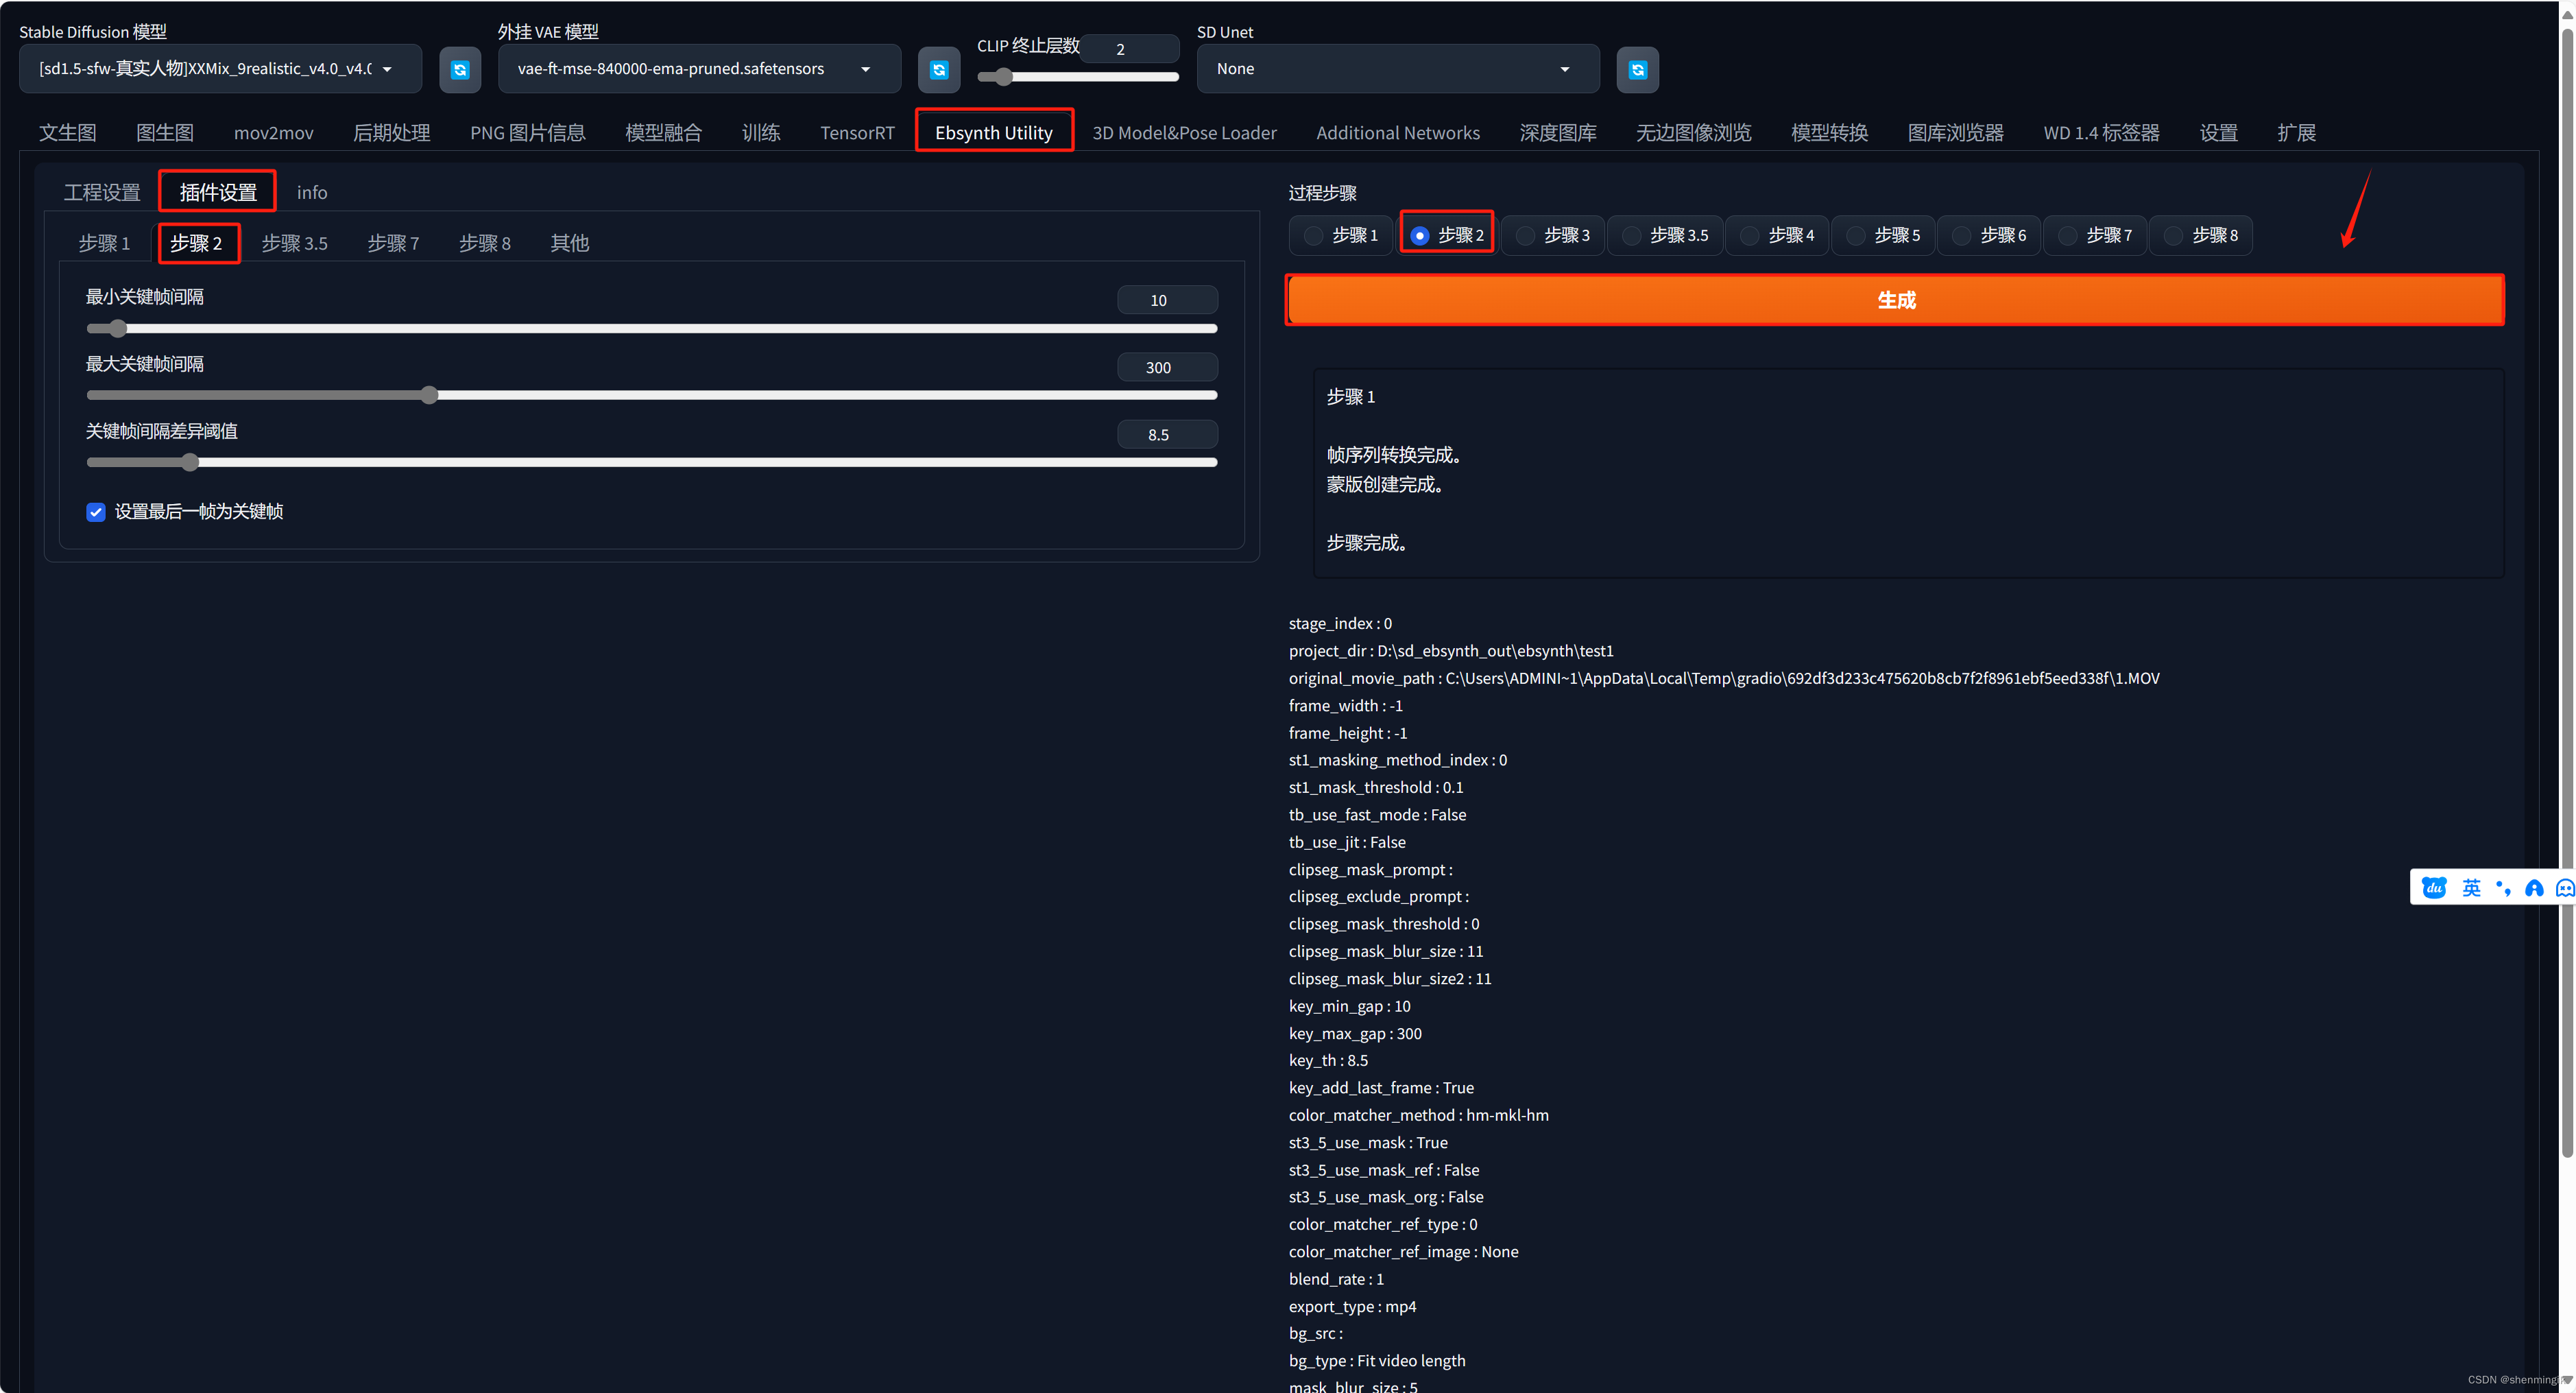Viewport: 2576px width, 1393px height.
Task: Open plugin settings 步骤 3.5 tab
Action: click(x=295, y=243)
